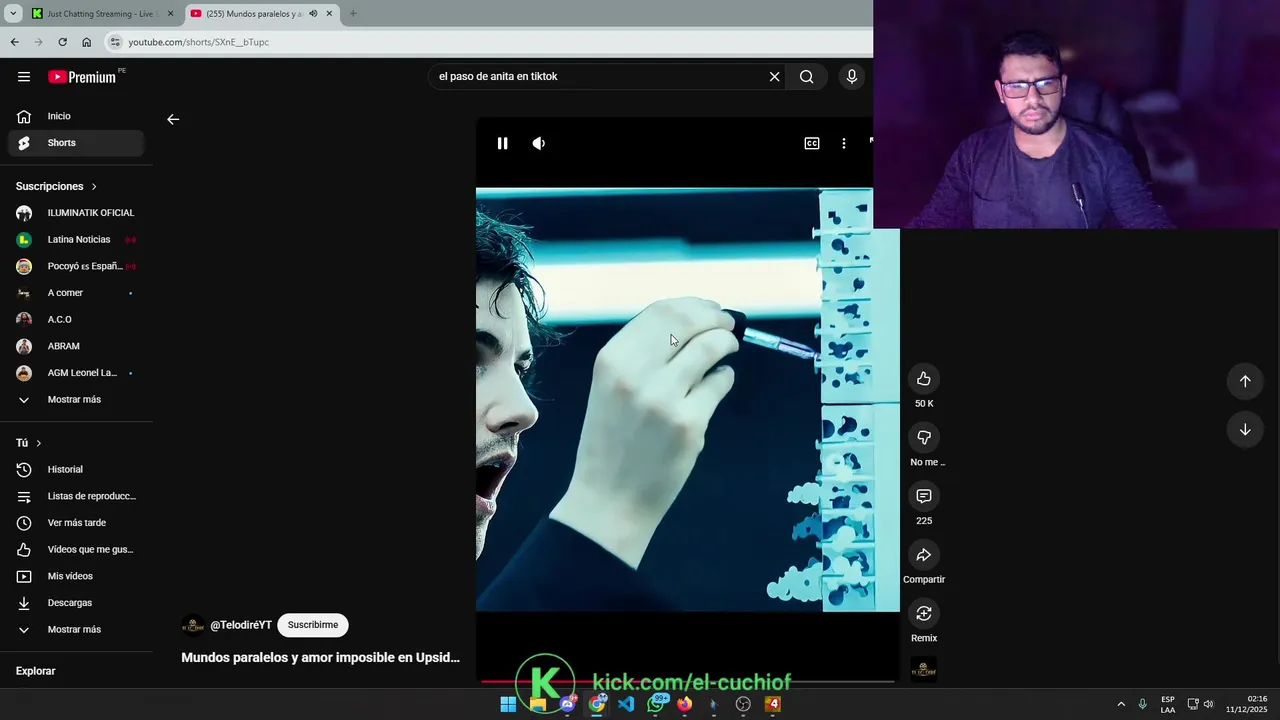Clear the search query with X
Viewport: 1280px width, 720px height.
pos(774,77)
